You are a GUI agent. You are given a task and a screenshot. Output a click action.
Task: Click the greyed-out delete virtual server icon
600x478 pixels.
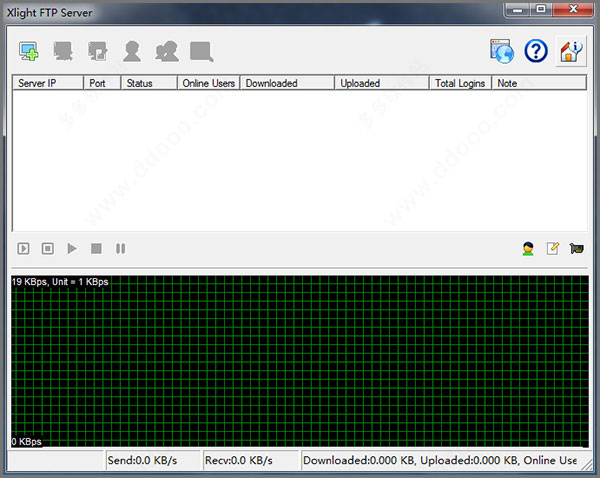point(63,51)
